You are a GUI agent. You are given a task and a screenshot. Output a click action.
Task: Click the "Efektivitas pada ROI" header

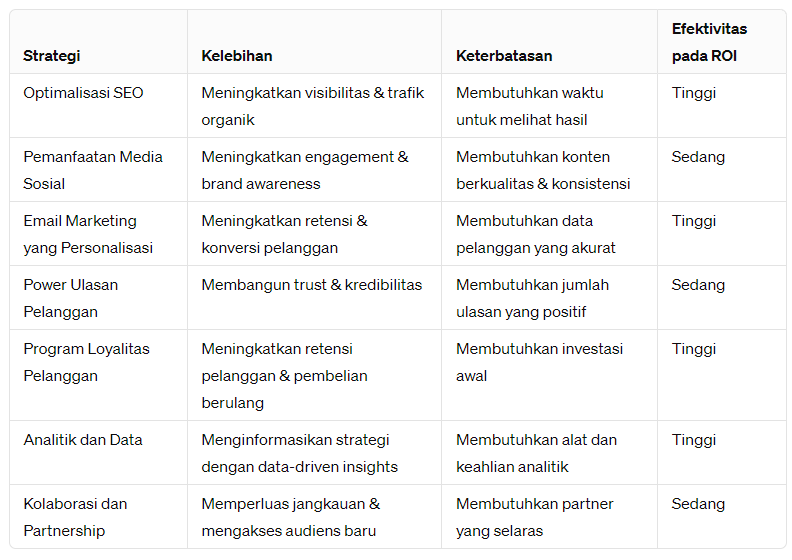pos(709,42)
